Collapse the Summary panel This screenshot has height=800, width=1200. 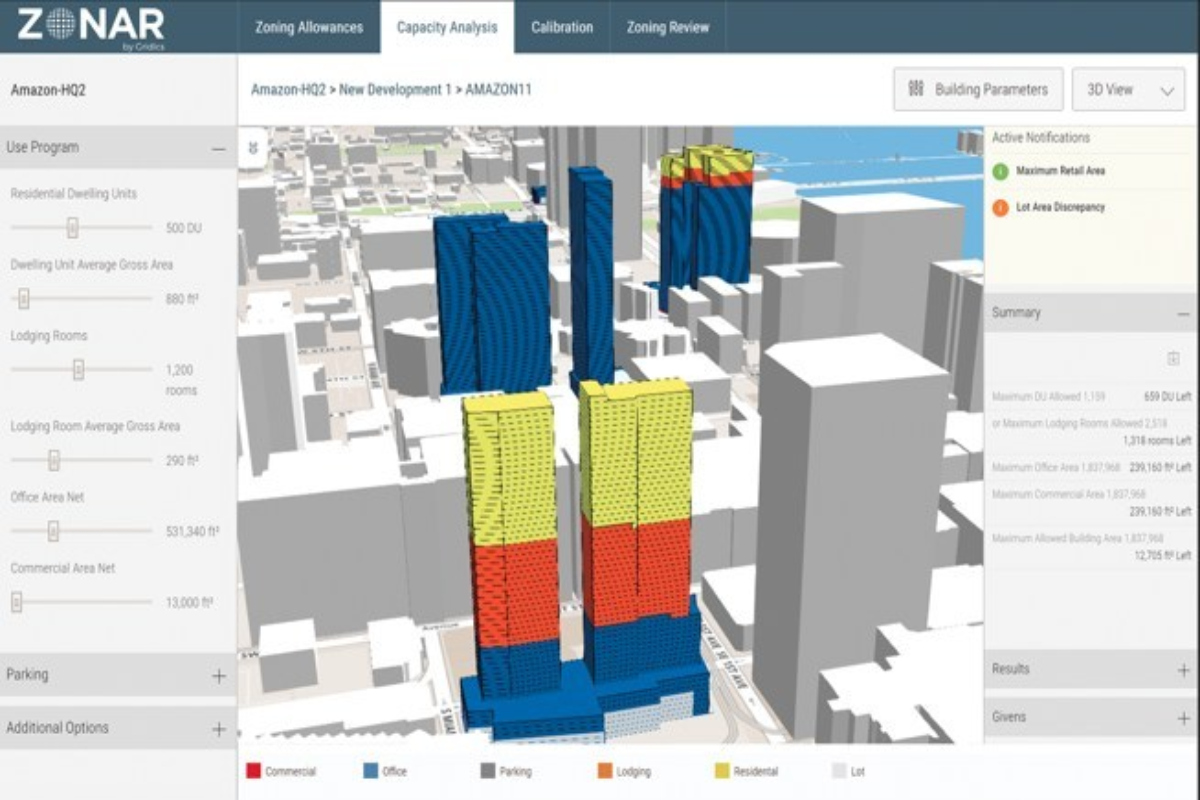1184,313
